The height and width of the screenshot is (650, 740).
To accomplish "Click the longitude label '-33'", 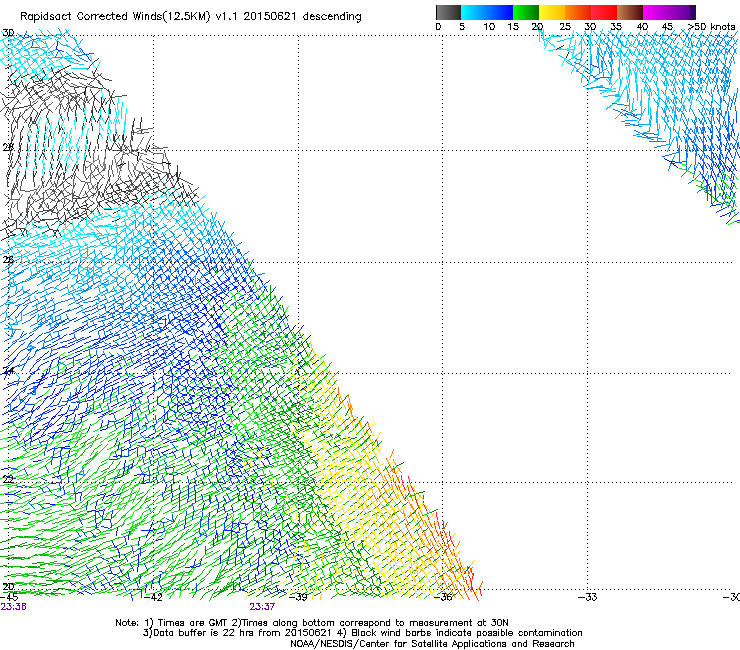I will pos(588,597).
